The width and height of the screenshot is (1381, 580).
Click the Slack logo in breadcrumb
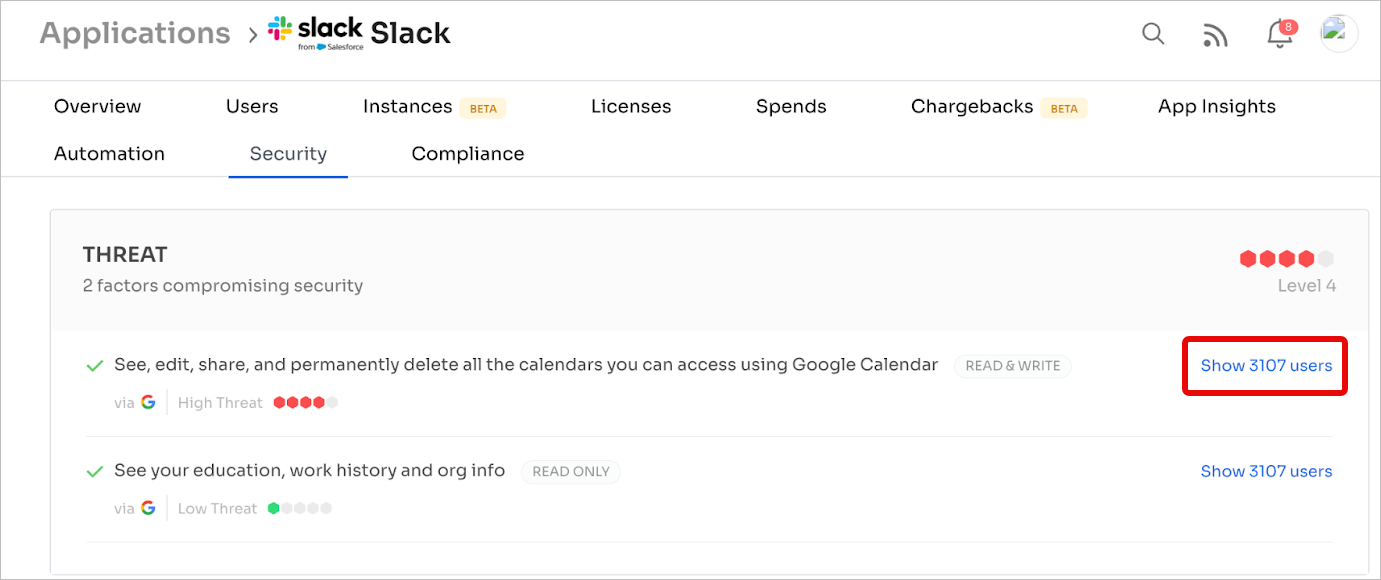point(315,33)
